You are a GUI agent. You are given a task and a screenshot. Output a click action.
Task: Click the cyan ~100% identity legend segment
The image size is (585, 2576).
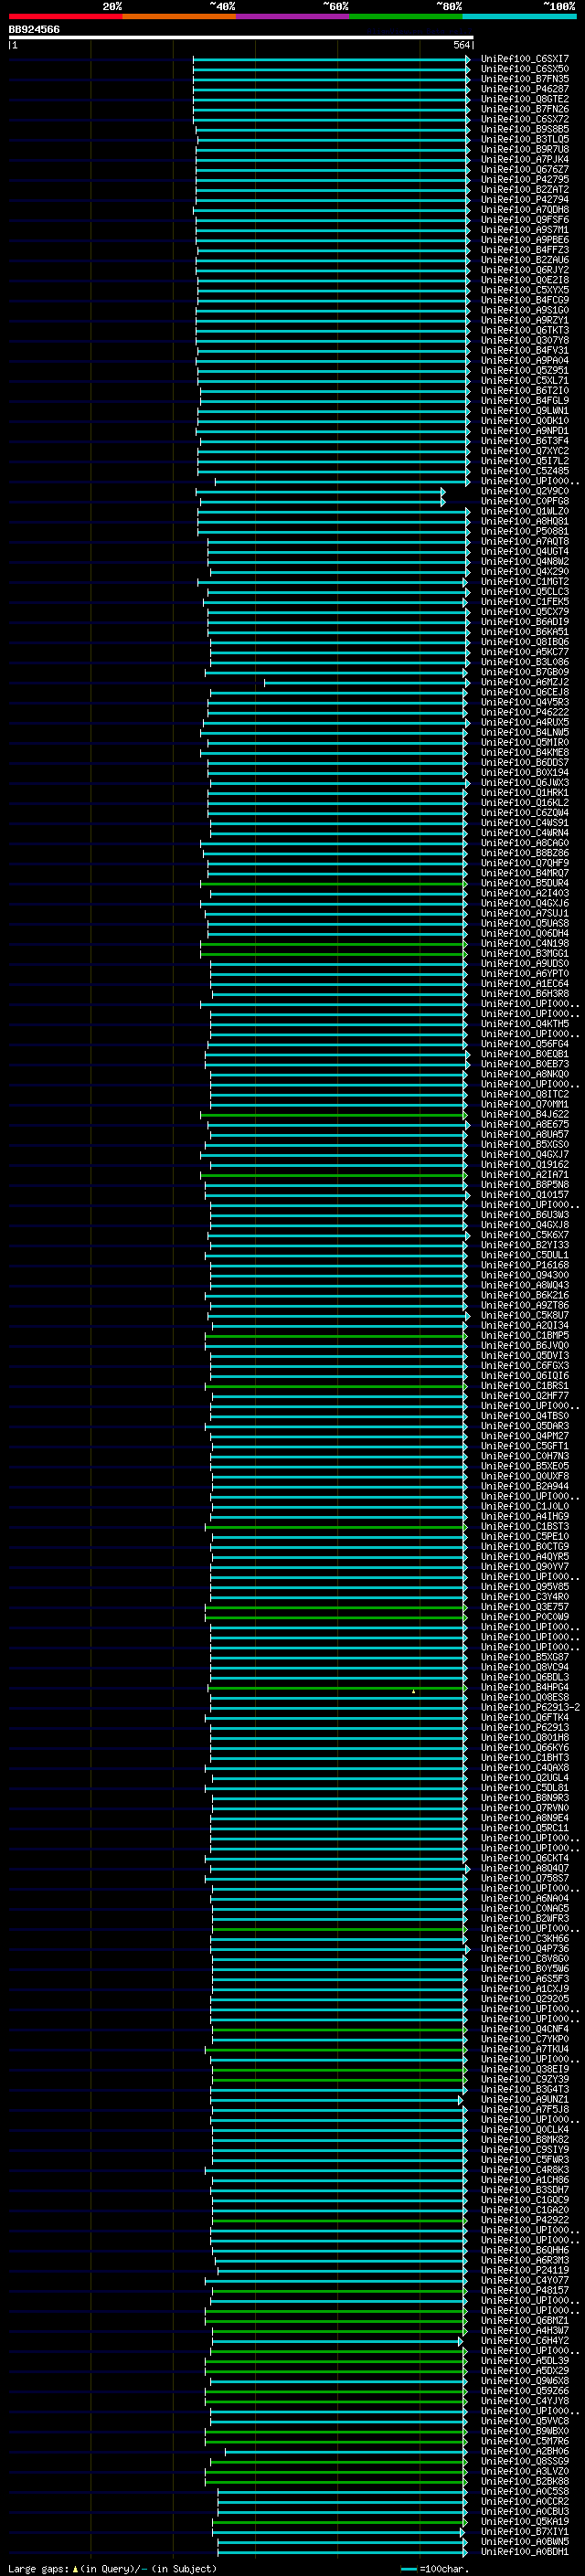[519, 16]
